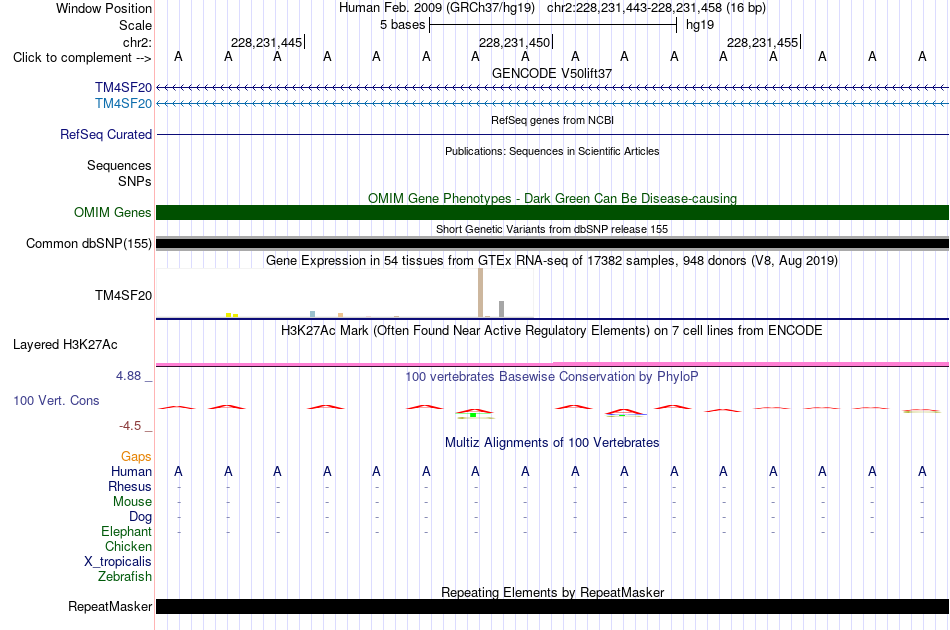Click the gray bar in GTEx expression chart

tap(502, 309)
